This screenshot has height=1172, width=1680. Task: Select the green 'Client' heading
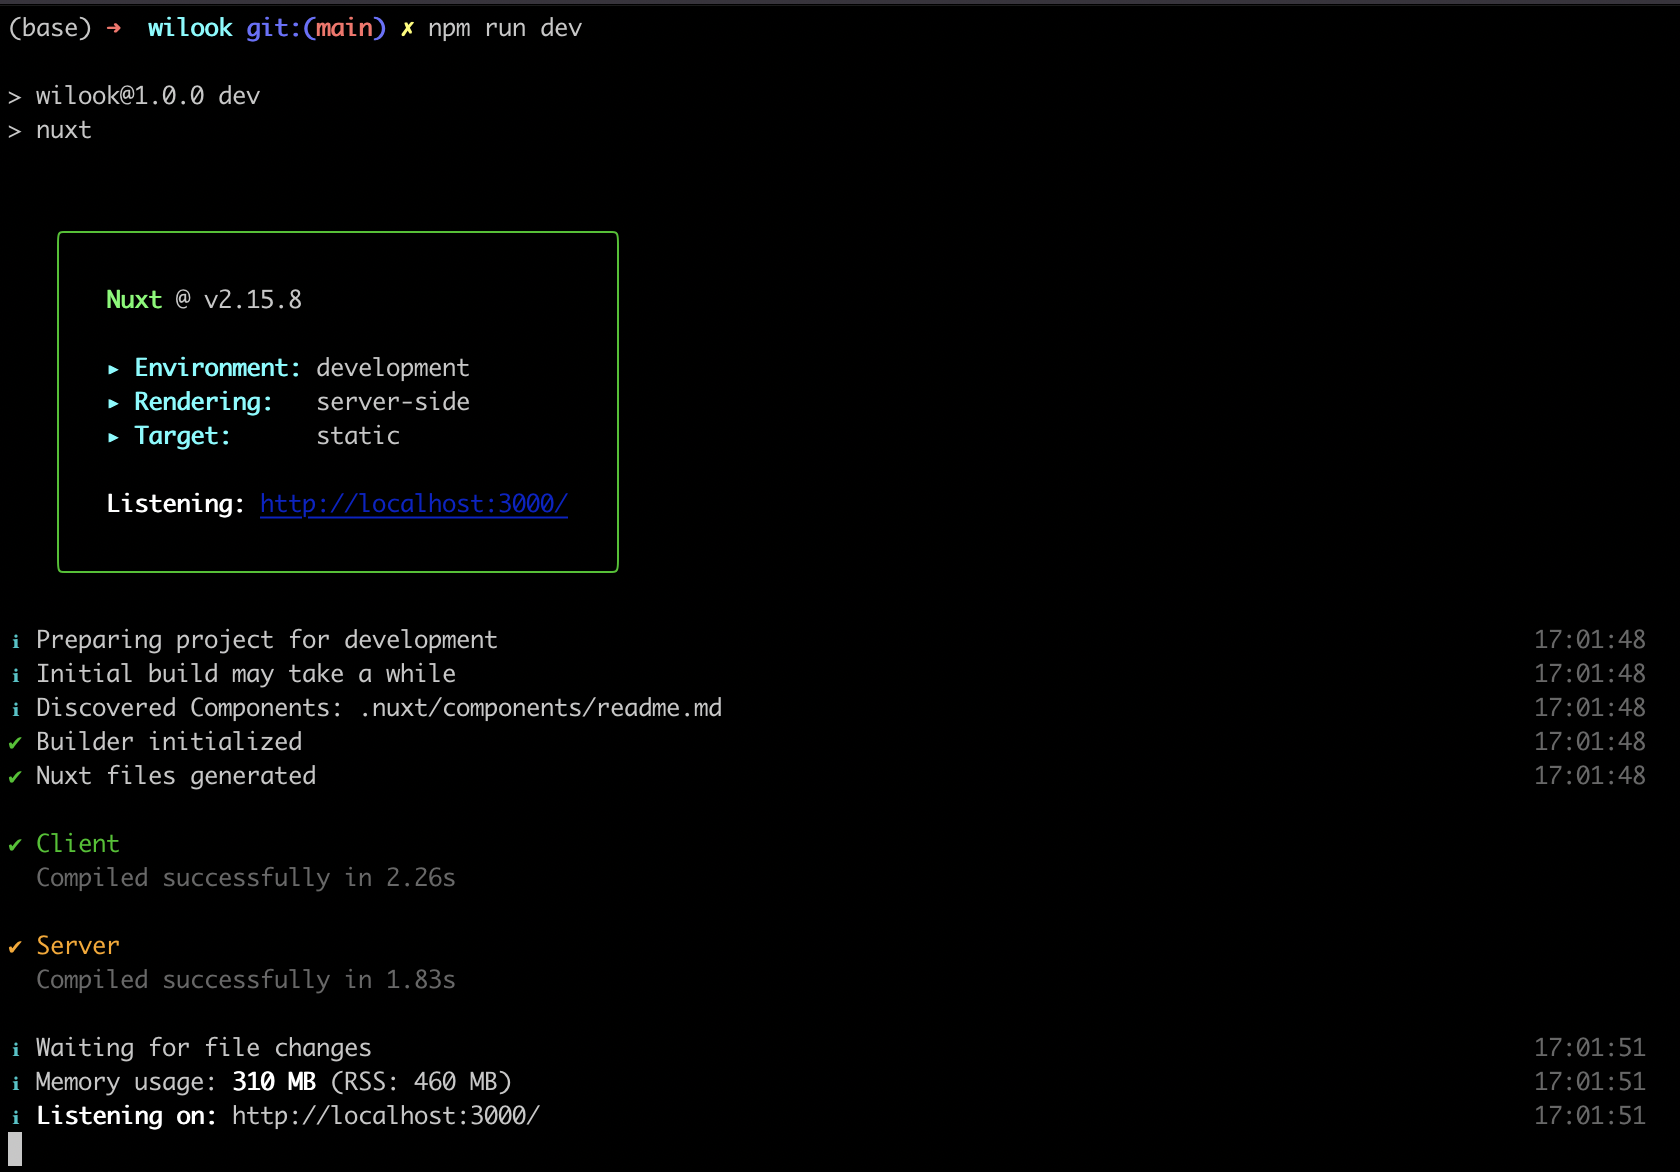(78, 844)
